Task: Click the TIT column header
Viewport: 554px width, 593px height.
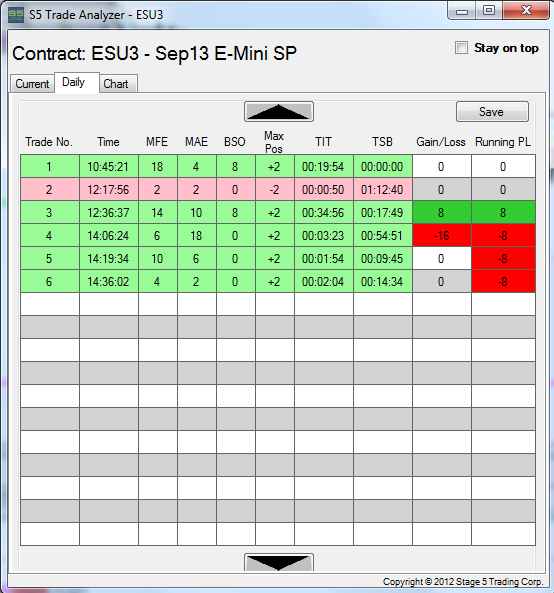Action: coord(323,142)
